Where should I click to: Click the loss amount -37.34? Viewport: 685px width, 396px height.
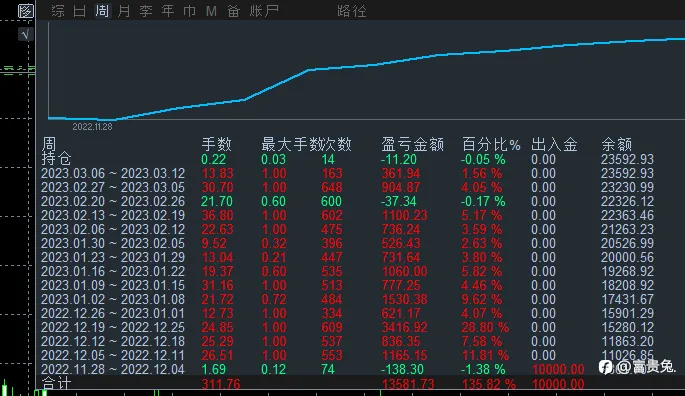399,201
